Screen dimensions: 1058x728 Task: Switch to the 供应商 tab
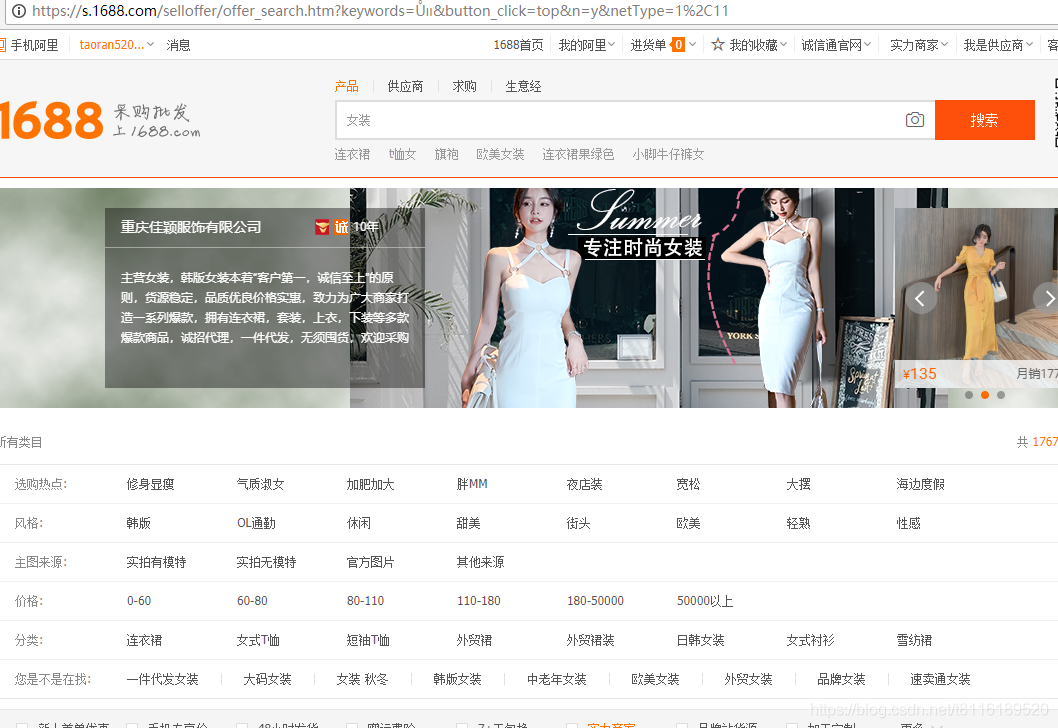404,86
